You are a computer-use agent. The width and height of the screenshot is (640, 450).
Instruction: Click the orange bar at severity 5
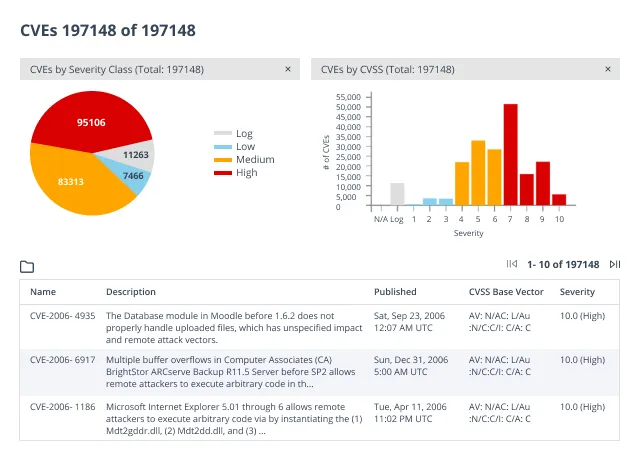(478, 173)
